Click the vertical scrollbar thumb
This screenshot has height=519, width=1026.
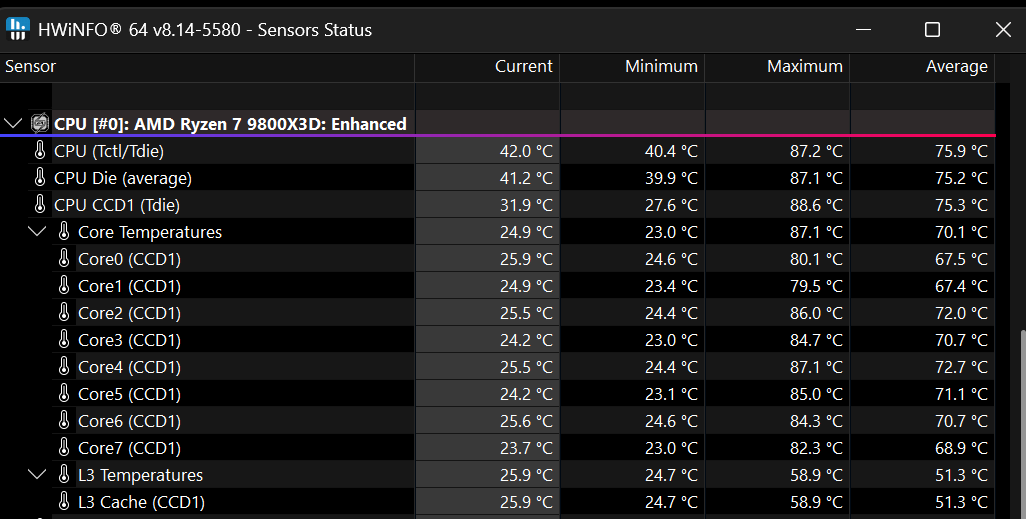tap(1022, 423)
